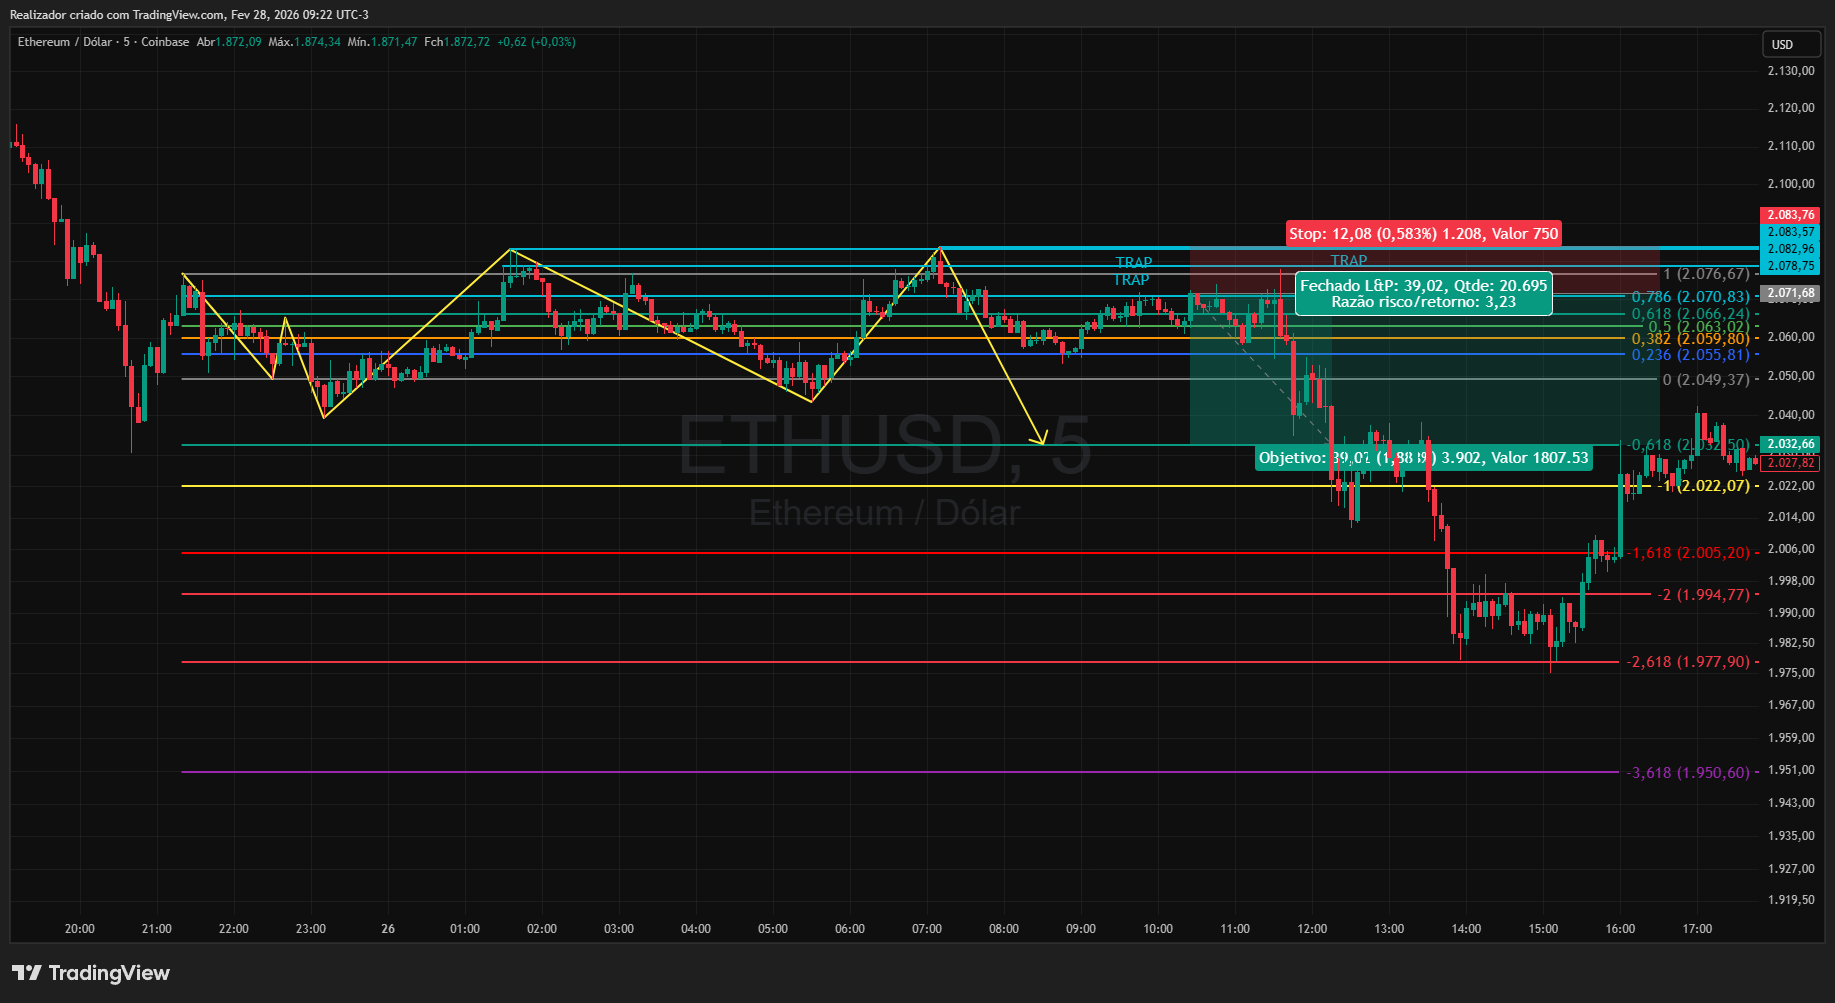Click the 03:00 time axis label

(619, 929)
